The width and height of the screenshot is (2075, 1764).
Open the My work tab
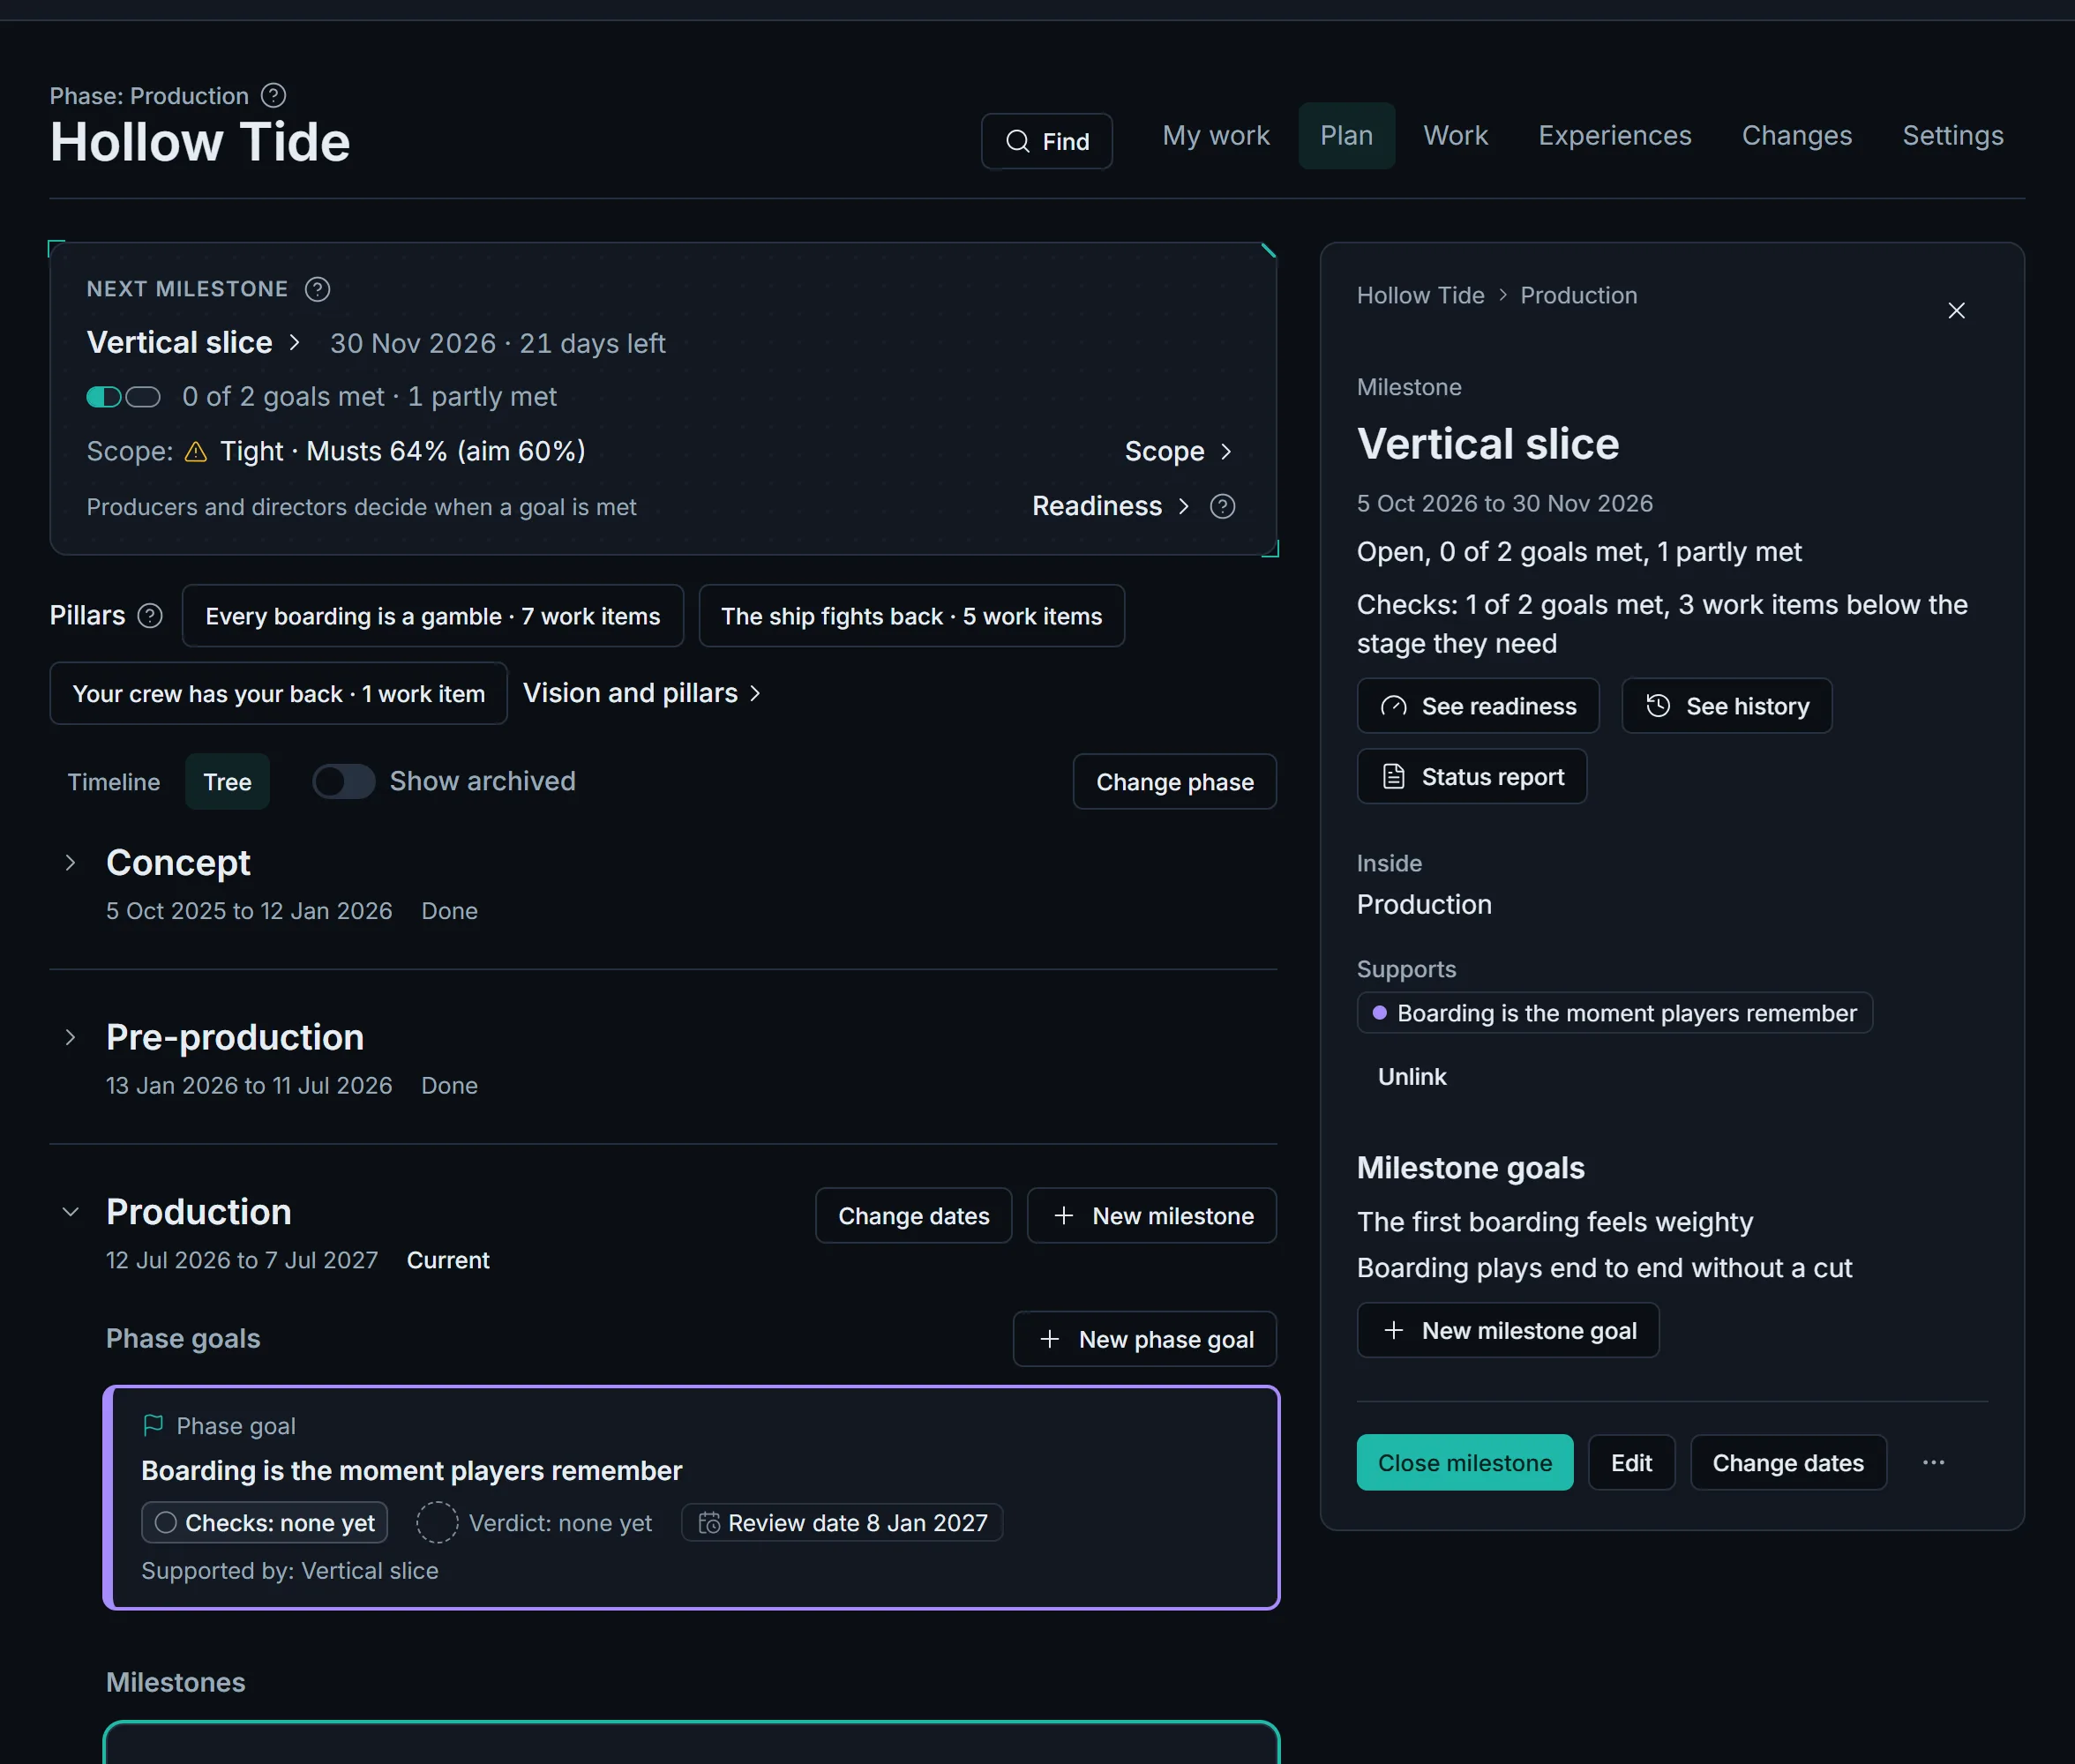1216,136
